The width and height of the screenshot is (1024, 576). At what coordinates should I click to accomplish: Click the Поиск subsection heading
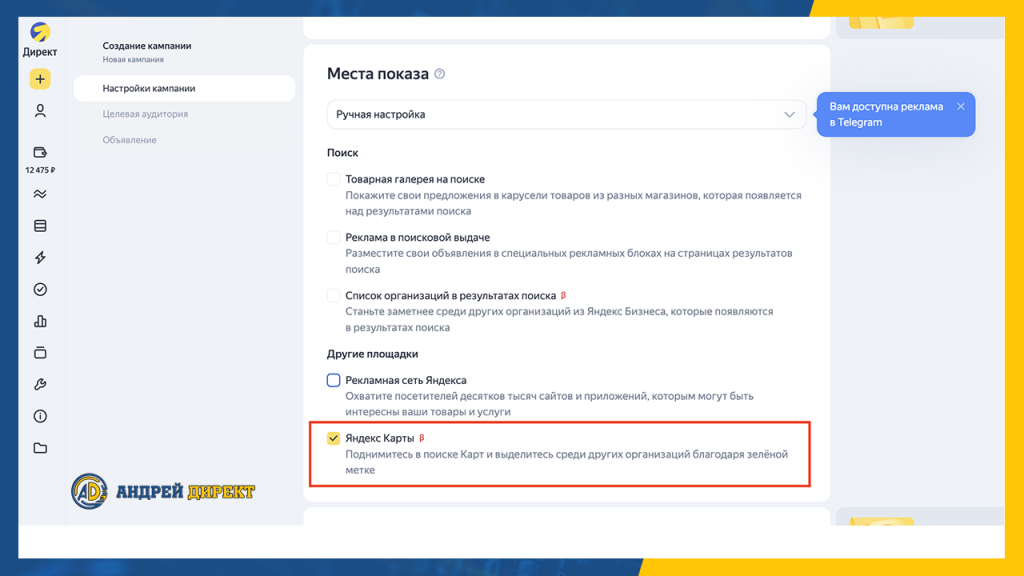pos(342,153)
